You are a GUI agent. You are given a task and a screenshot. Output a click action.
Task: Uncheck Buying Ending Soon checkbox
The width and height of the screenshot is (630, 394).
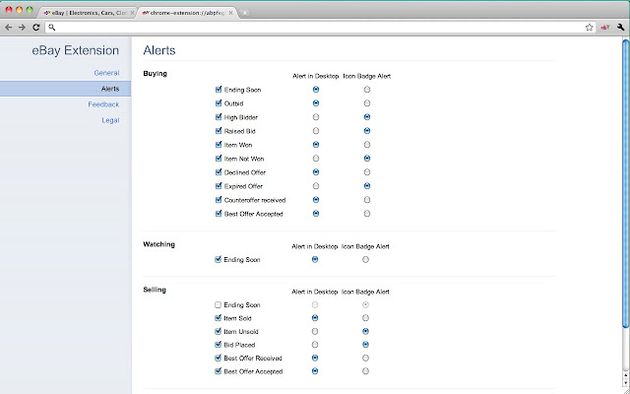click(219, 90)
